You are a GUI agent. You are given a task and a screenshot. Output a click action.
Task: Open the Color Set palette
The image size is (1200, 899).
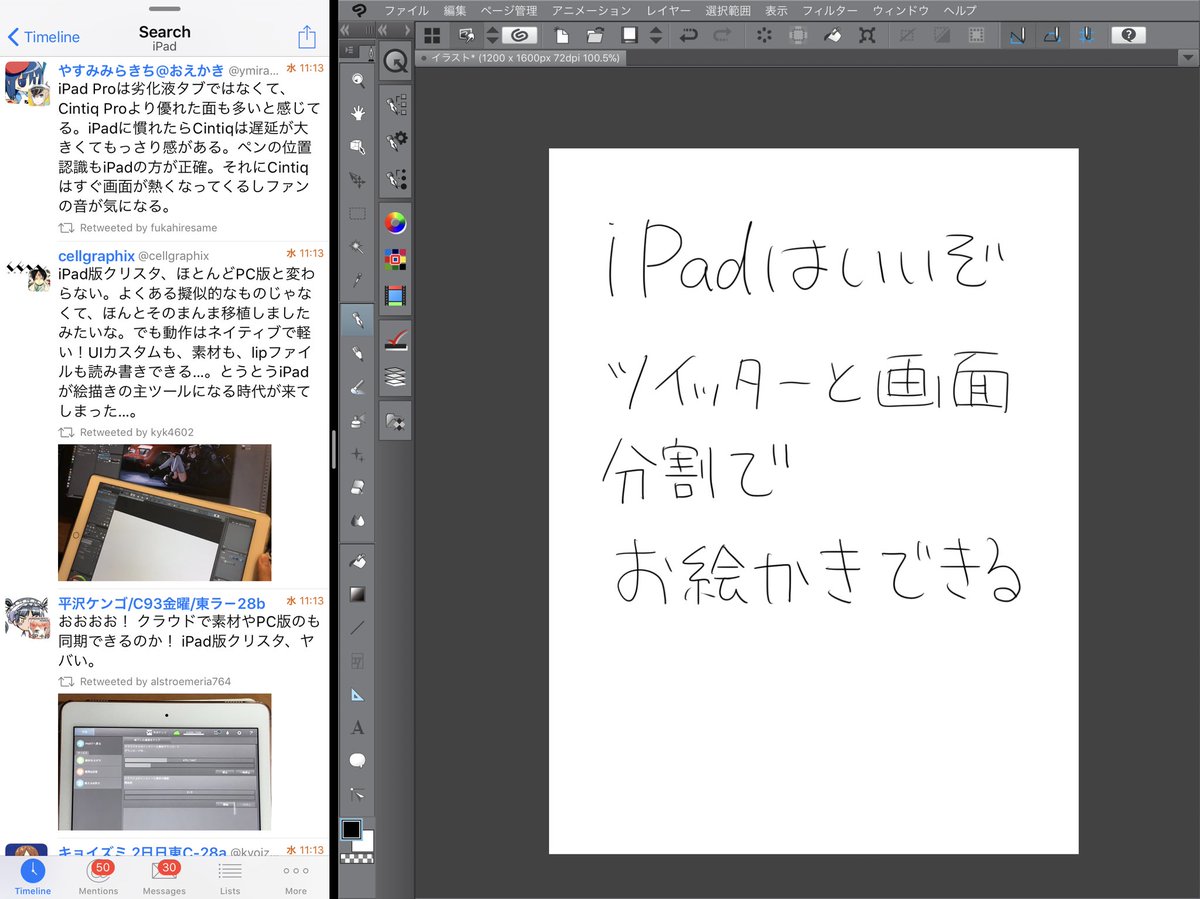[396, 259]
